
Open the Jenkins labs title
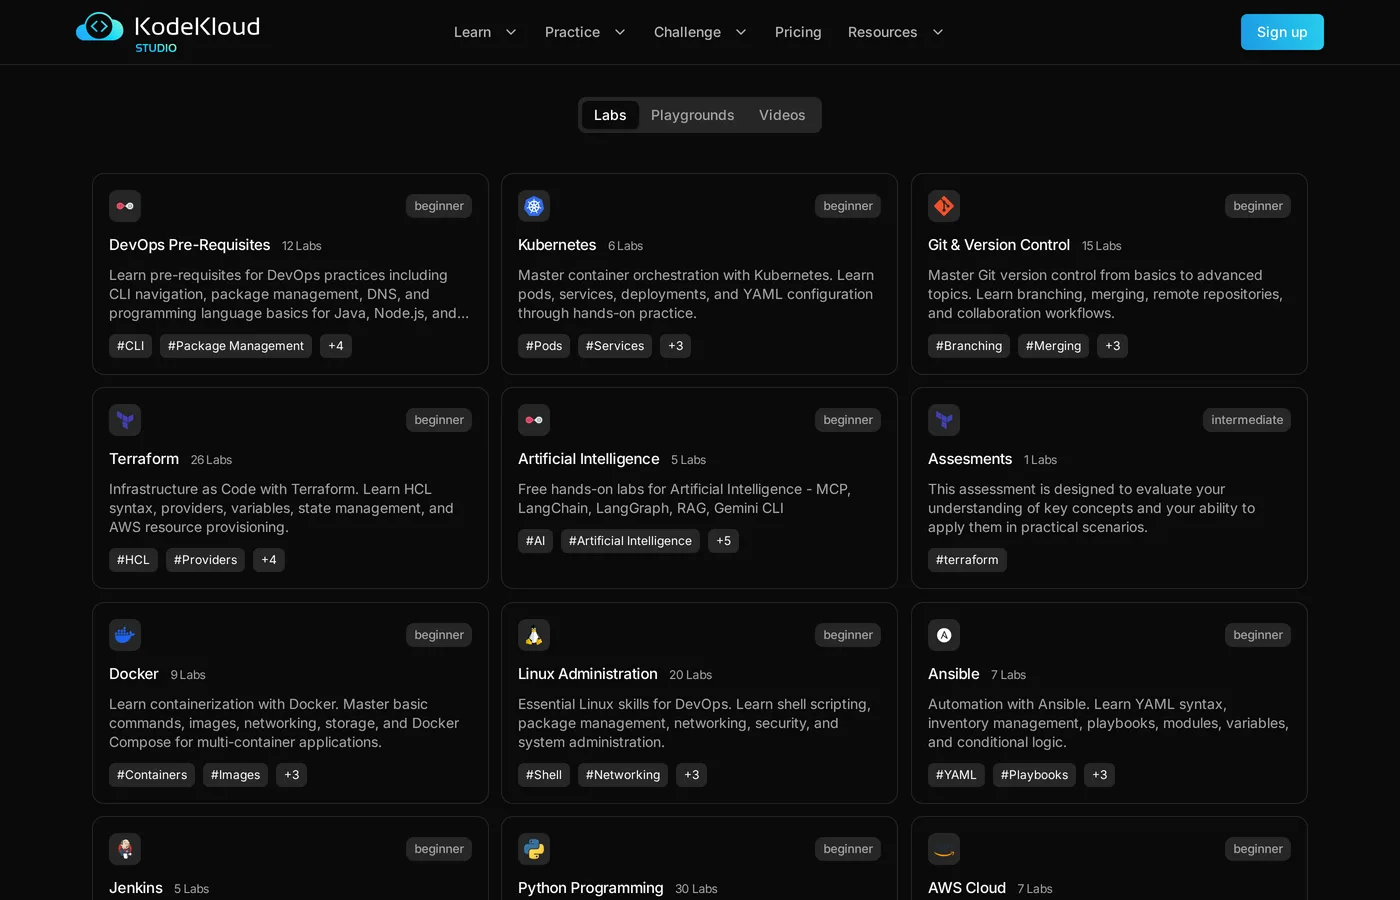click(136, 888)
